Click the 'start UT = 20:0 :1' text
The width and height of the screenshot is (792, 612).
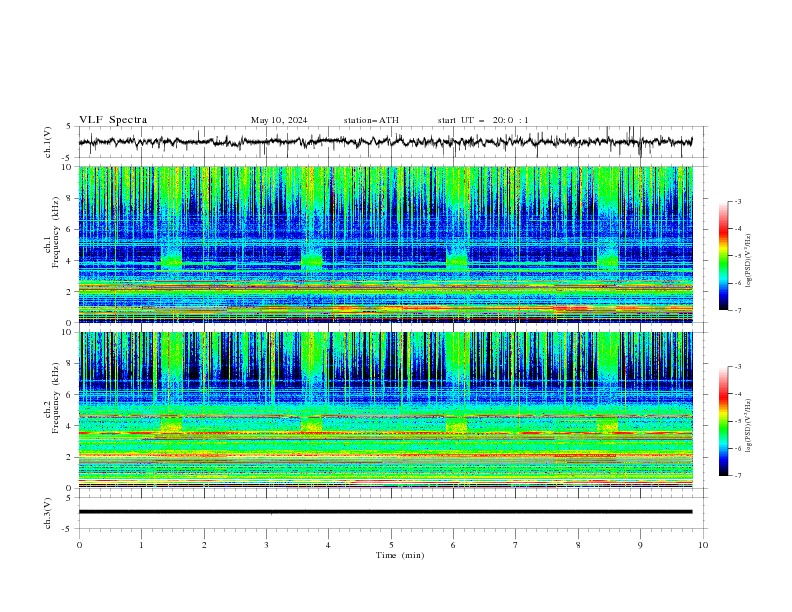pos(483,120)
